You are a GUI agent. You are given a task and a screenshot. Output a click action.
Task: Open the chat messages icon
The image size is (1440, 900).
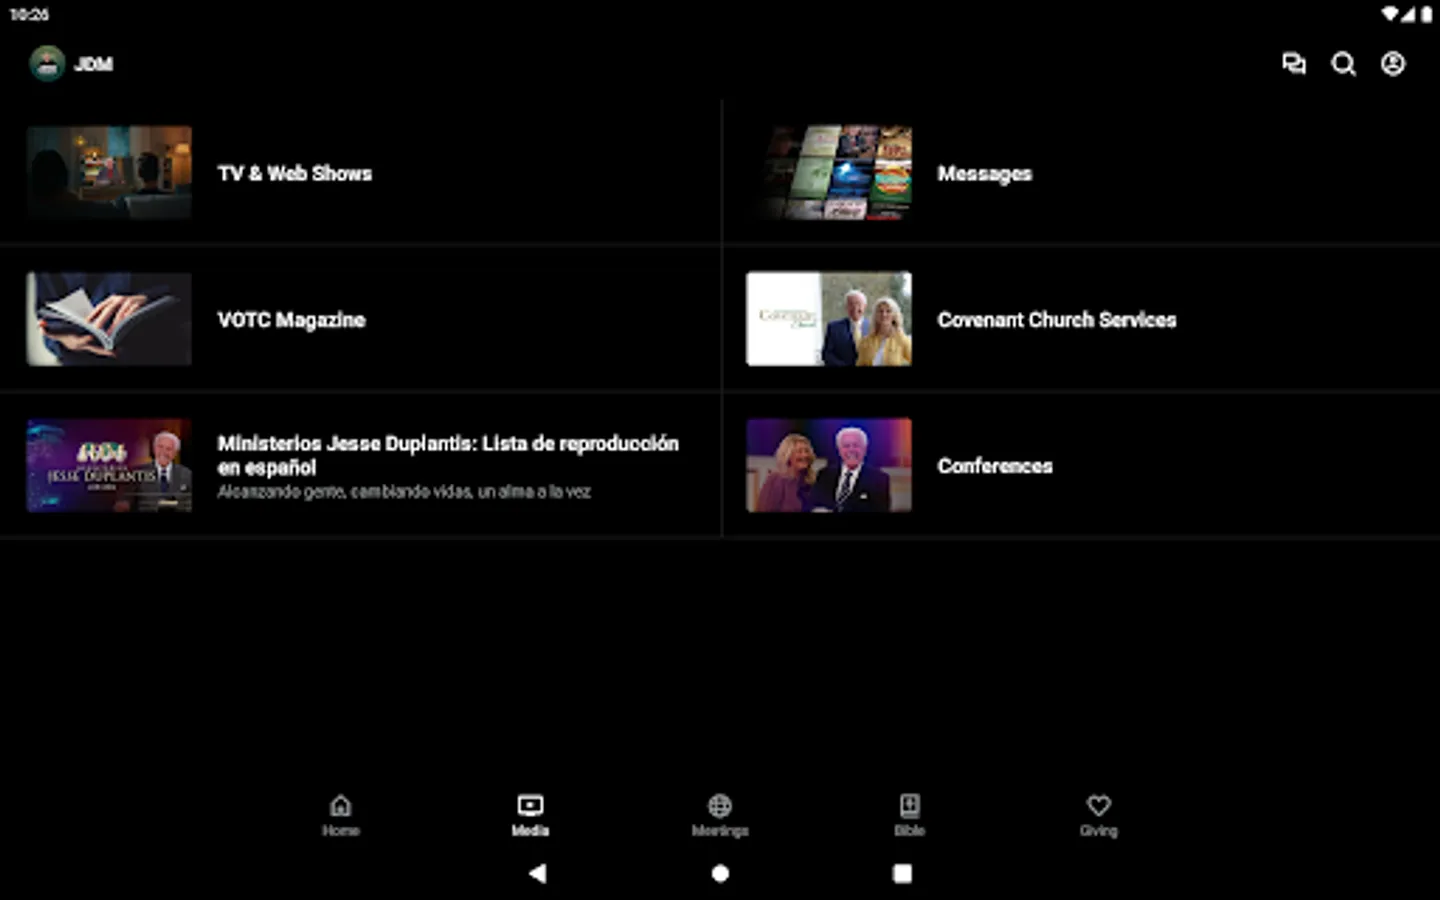coord(1294,64)
